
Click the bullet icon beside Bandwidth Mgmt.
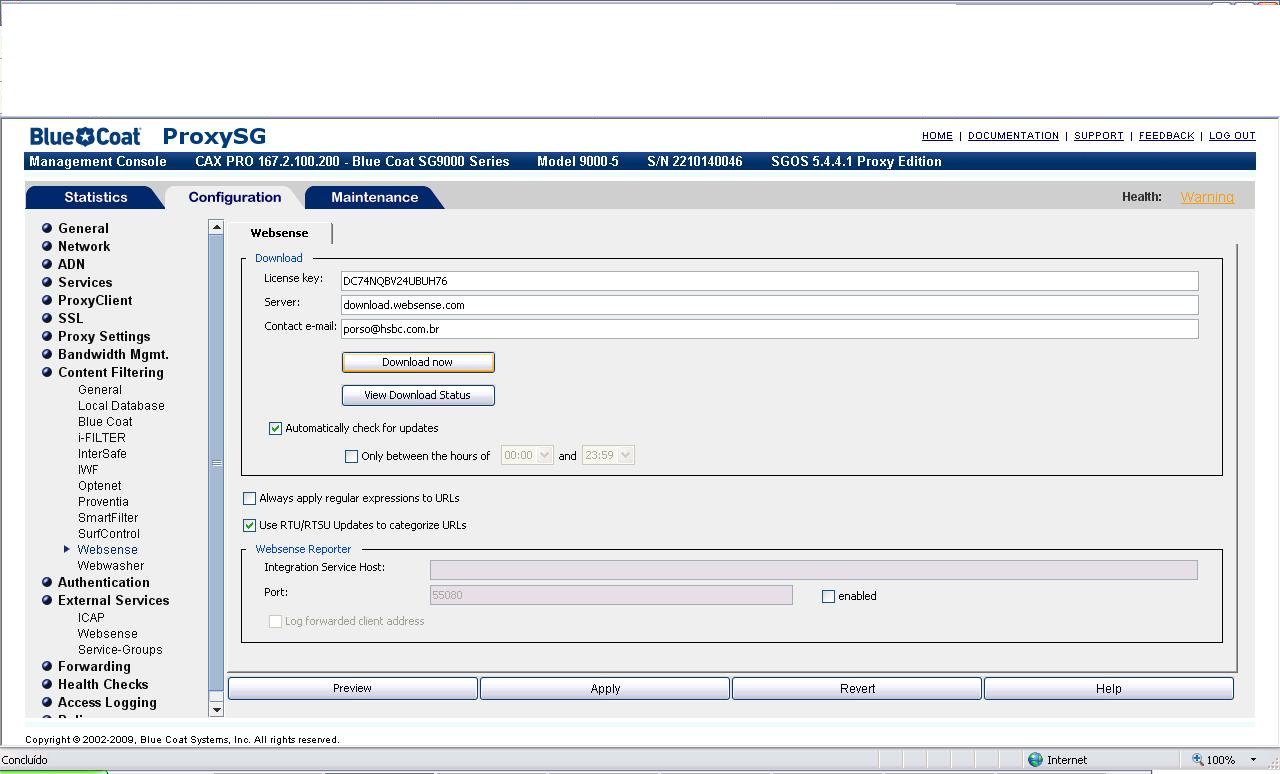pyautogui.click(x=47, y=354)
